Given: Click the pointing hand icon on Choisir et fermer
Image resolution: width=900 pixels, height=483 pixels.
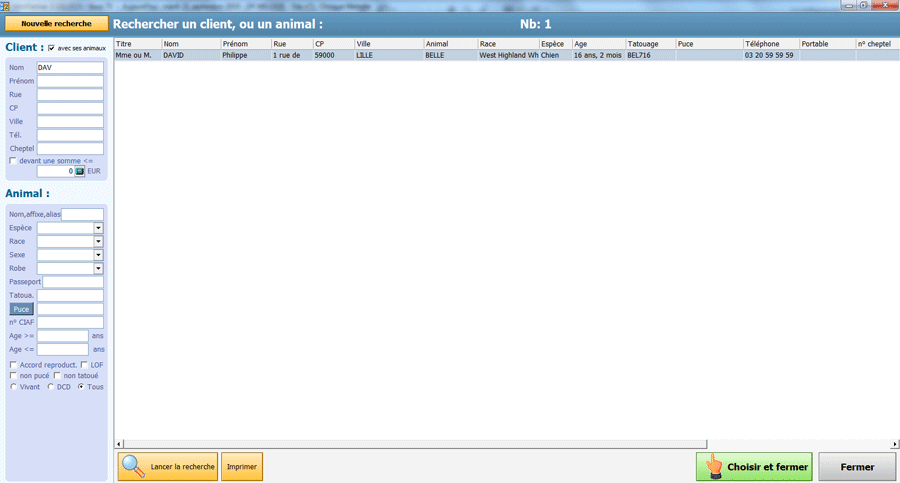Looking at the screenshot, I should click(714, 466).
